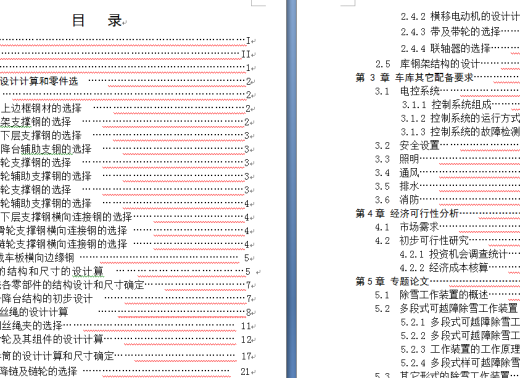Select the entry 4.2 初步可行性研究
This screenshot has height=378, width=520.
422,240
